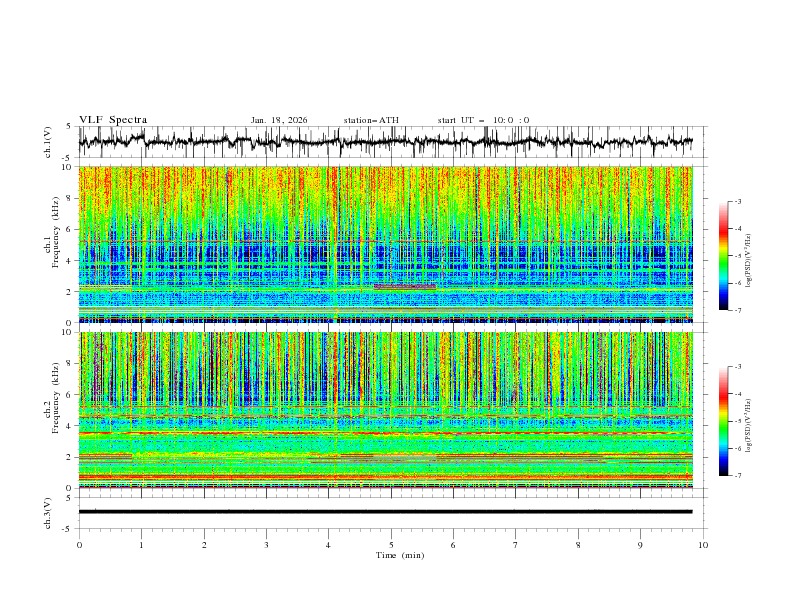
Task: Click the flat ch.3 voltage trace line
Action: 386,512
